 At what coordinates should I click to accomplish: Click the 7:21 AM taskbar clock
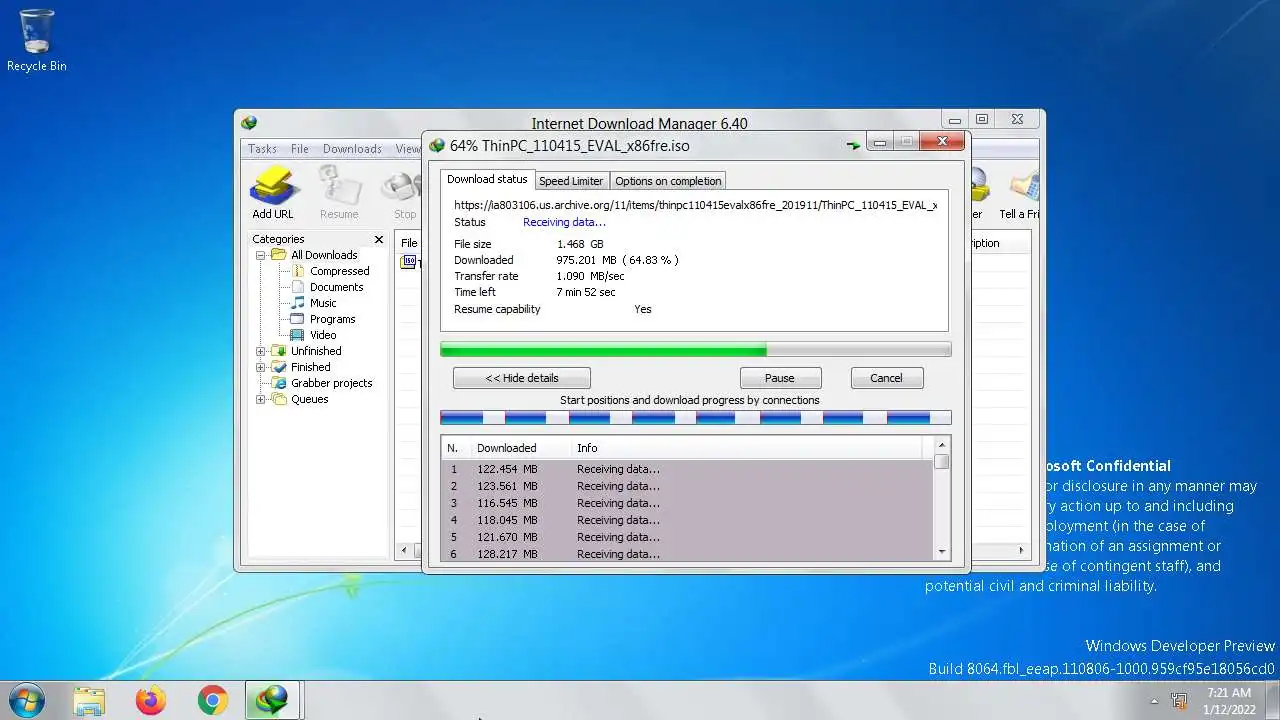pos(1229,692)
